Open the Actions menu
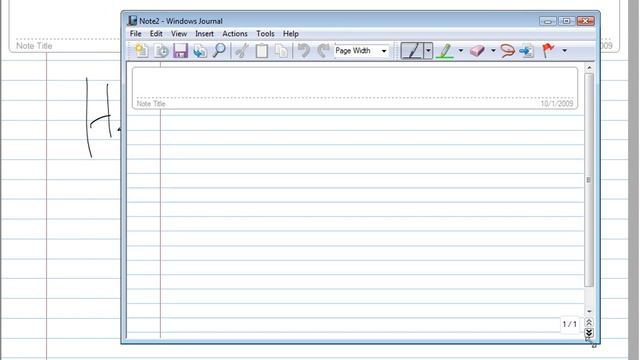The height and width of the screenshot is (360, 640). pyautogui.click(x=235, y=33)
